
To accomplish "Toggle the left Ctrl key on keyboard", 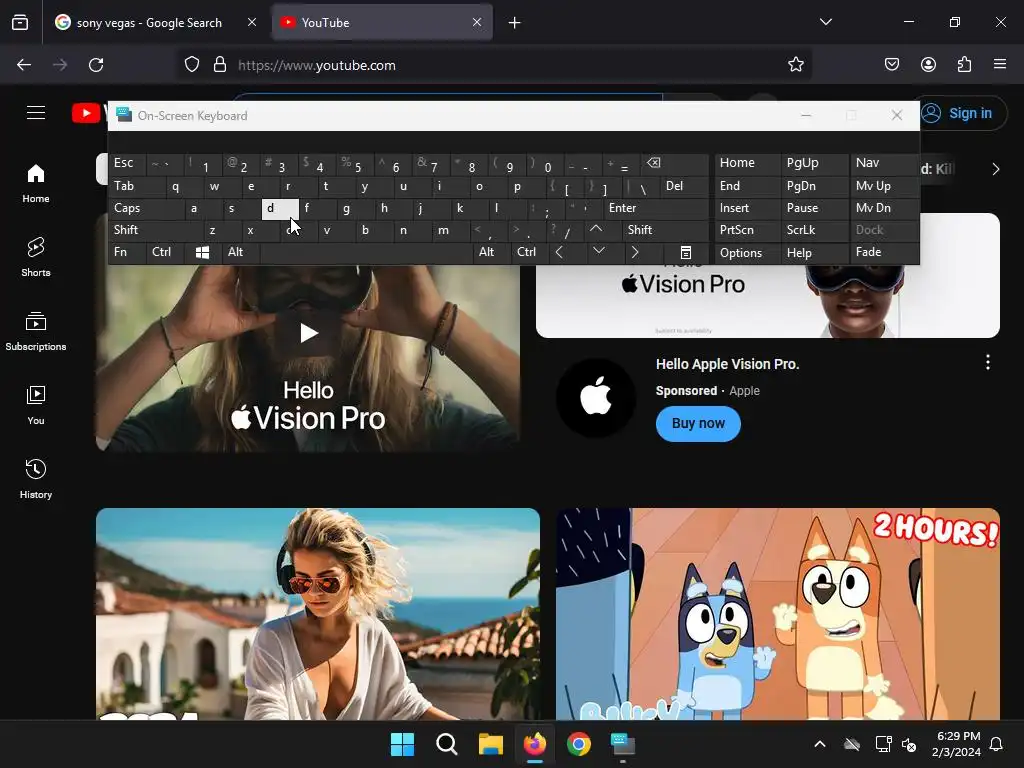I will [165, 252].
